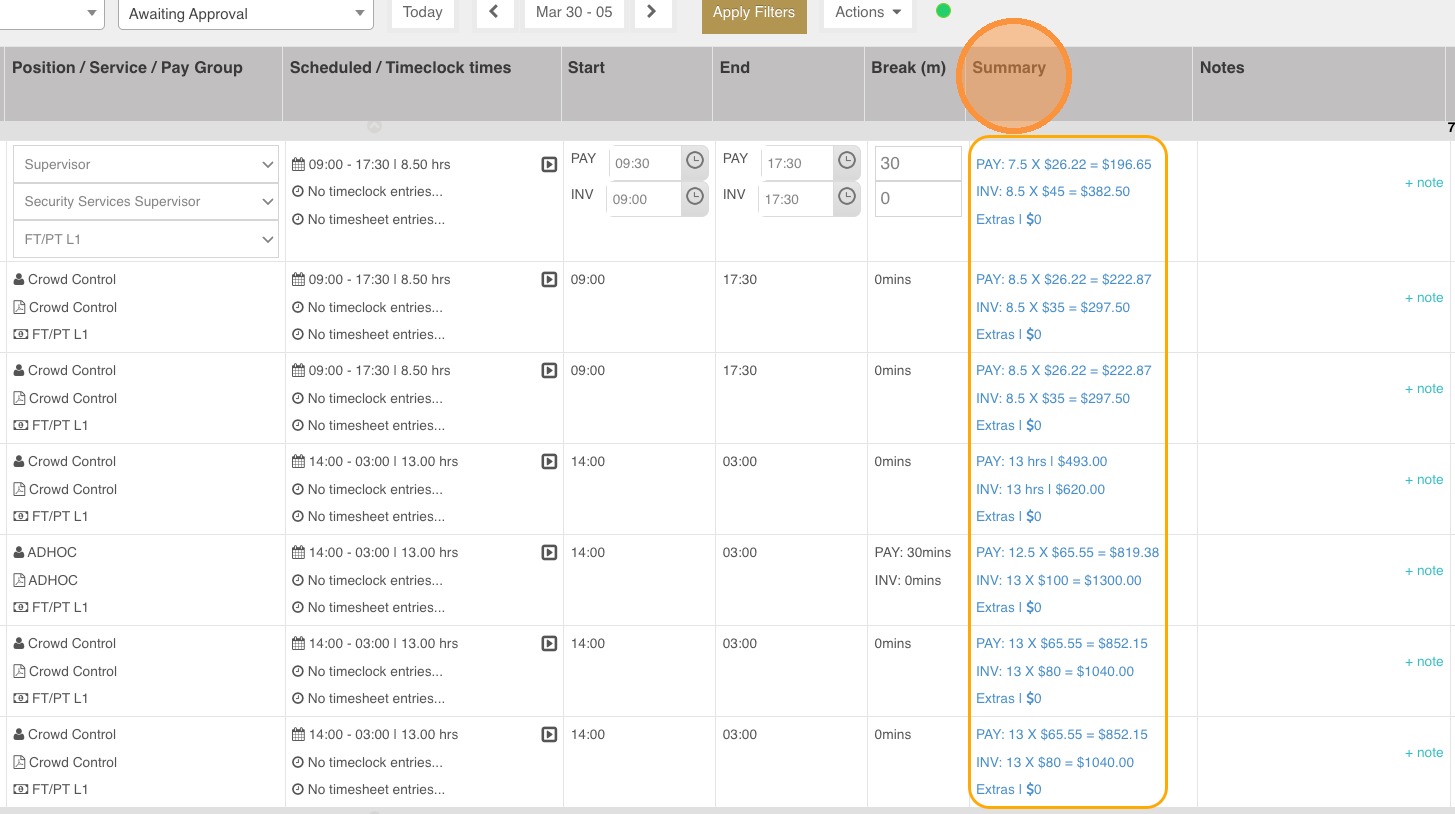Click the clock icon beside PAY start 09:30
This screenshot has width=1455, height=814.
pyautogui.click(x=694, y=161)
